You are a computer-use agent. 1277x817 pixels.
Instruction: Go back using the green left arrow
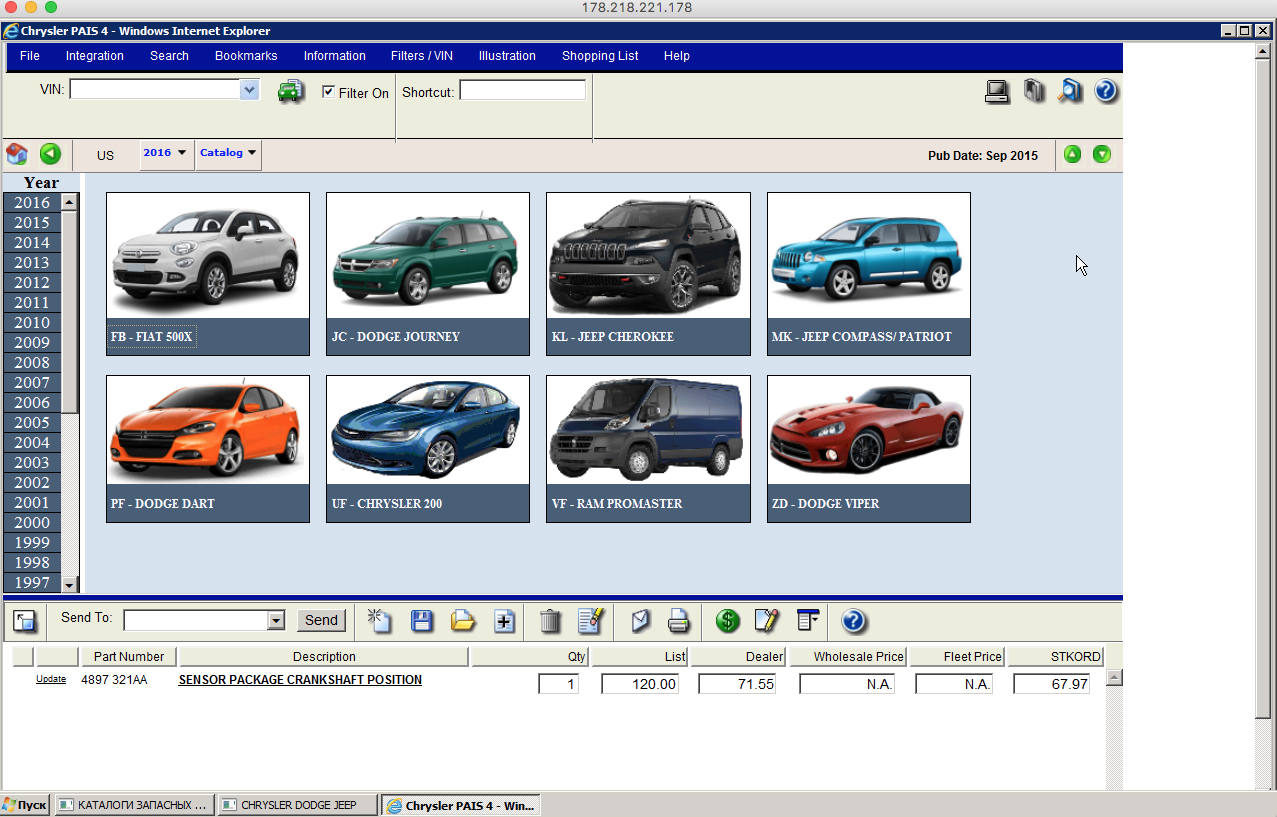coord(50,154)
